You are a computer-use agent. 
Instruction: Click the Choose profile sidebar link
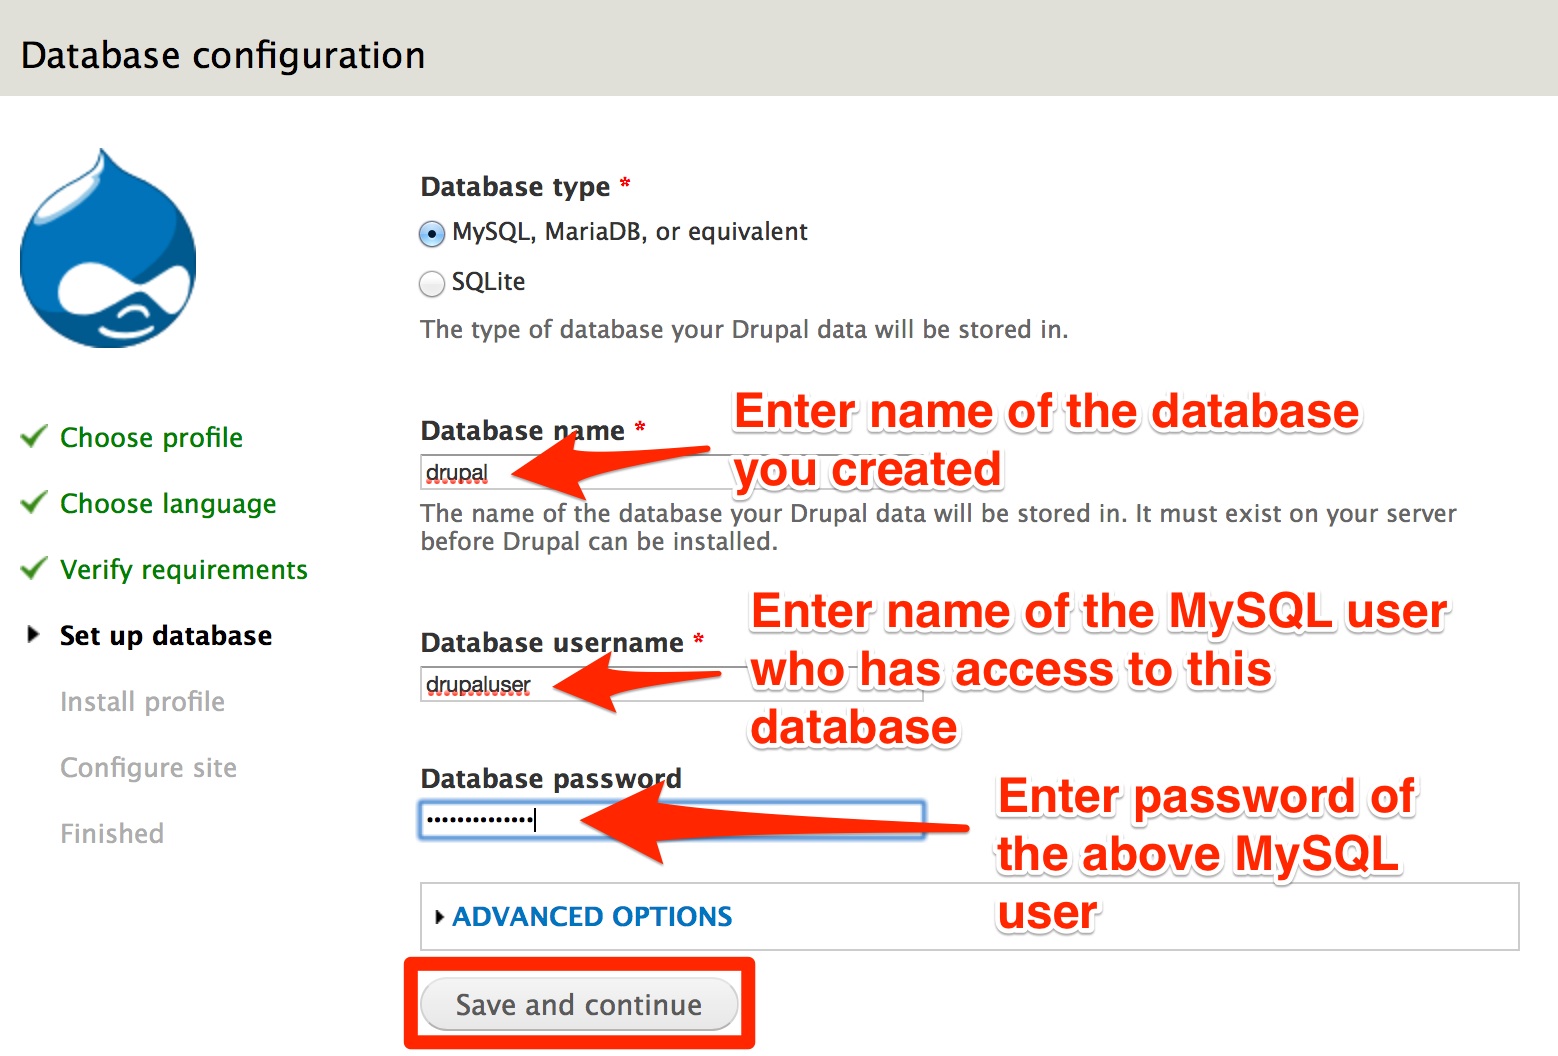coord(151,437)
